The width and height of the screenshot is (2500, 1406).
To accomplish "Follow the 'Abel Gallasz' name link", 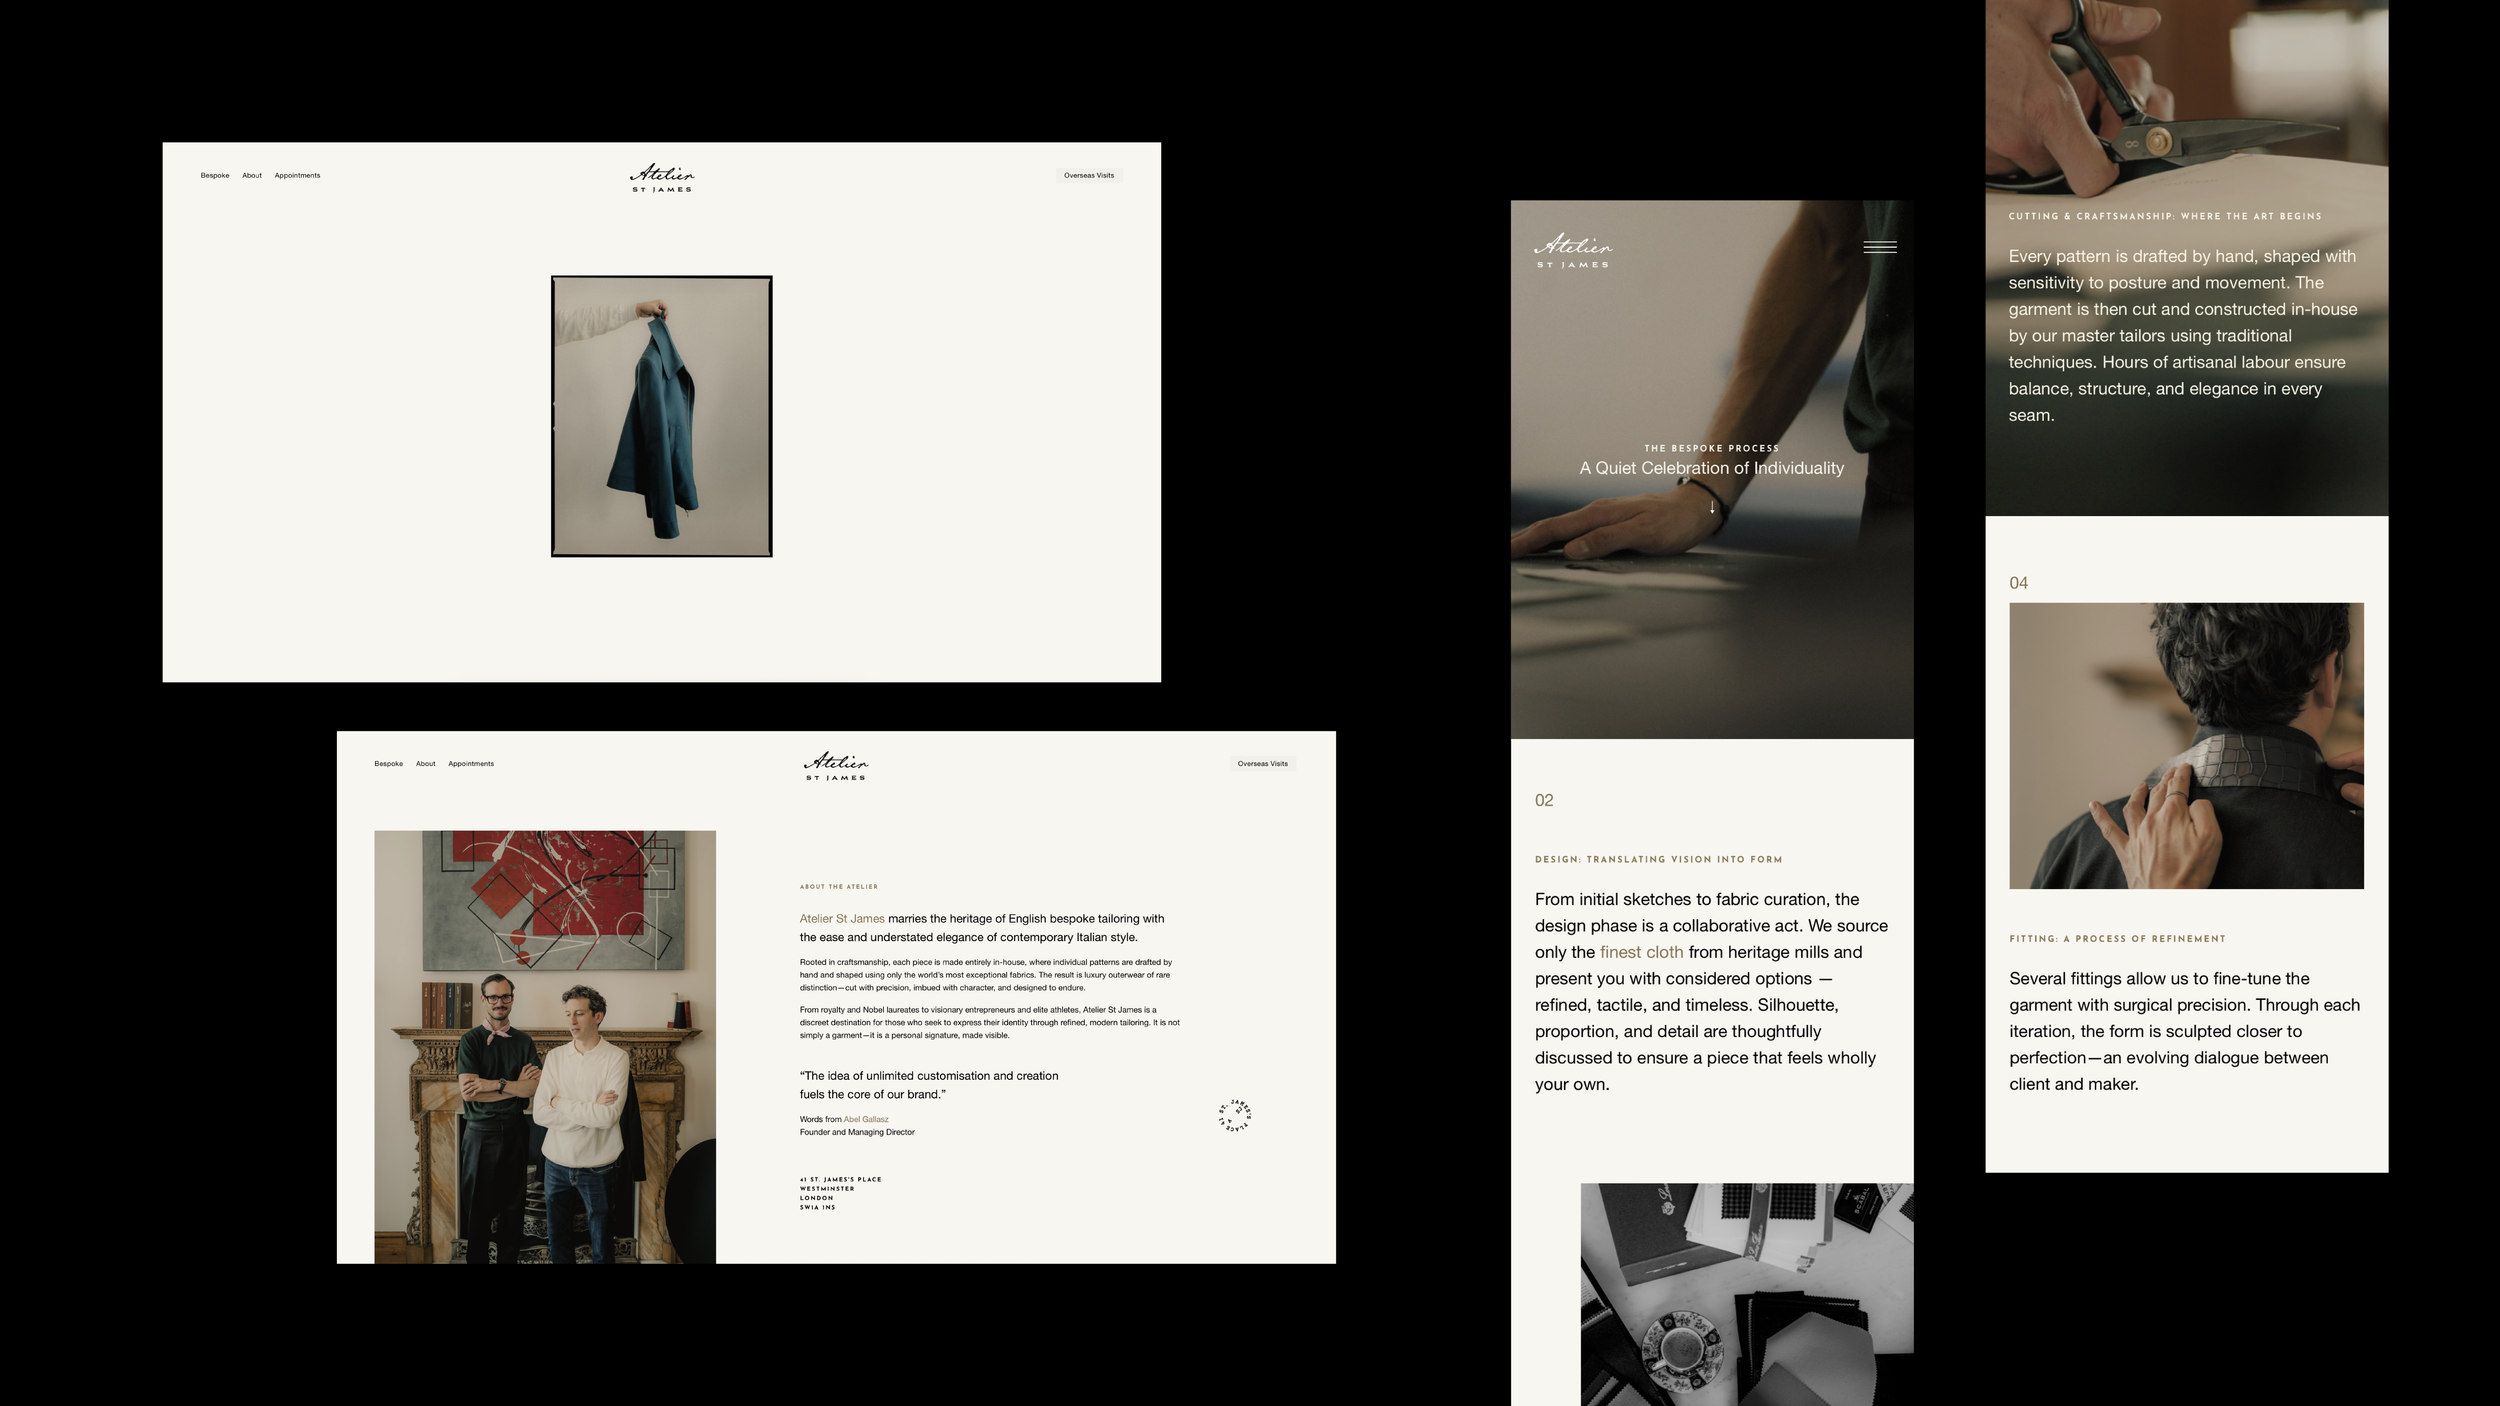I will tap(866, 1120).
